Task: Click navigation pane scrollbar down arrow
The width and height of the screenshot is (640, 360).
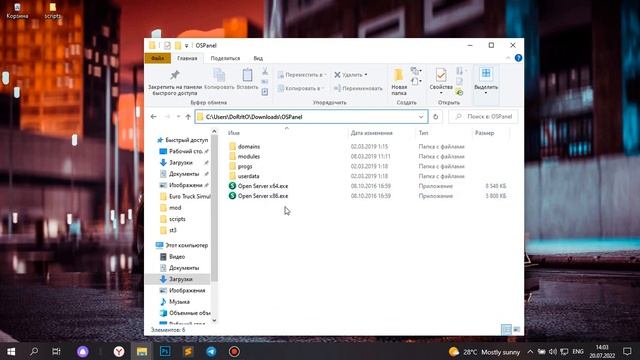Action: (214, 320)
